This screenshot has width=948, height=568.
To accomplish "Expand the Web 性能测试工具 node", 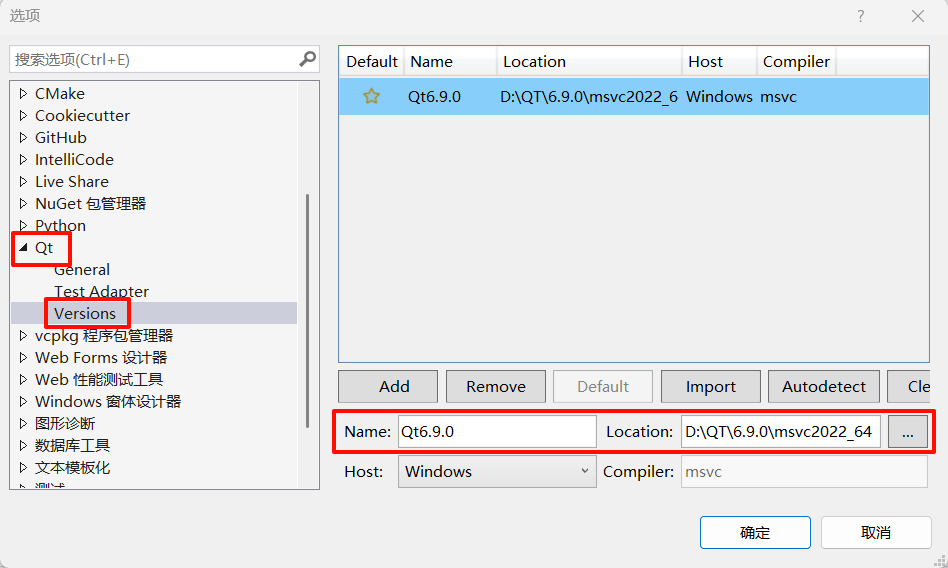I will [24, 380].
